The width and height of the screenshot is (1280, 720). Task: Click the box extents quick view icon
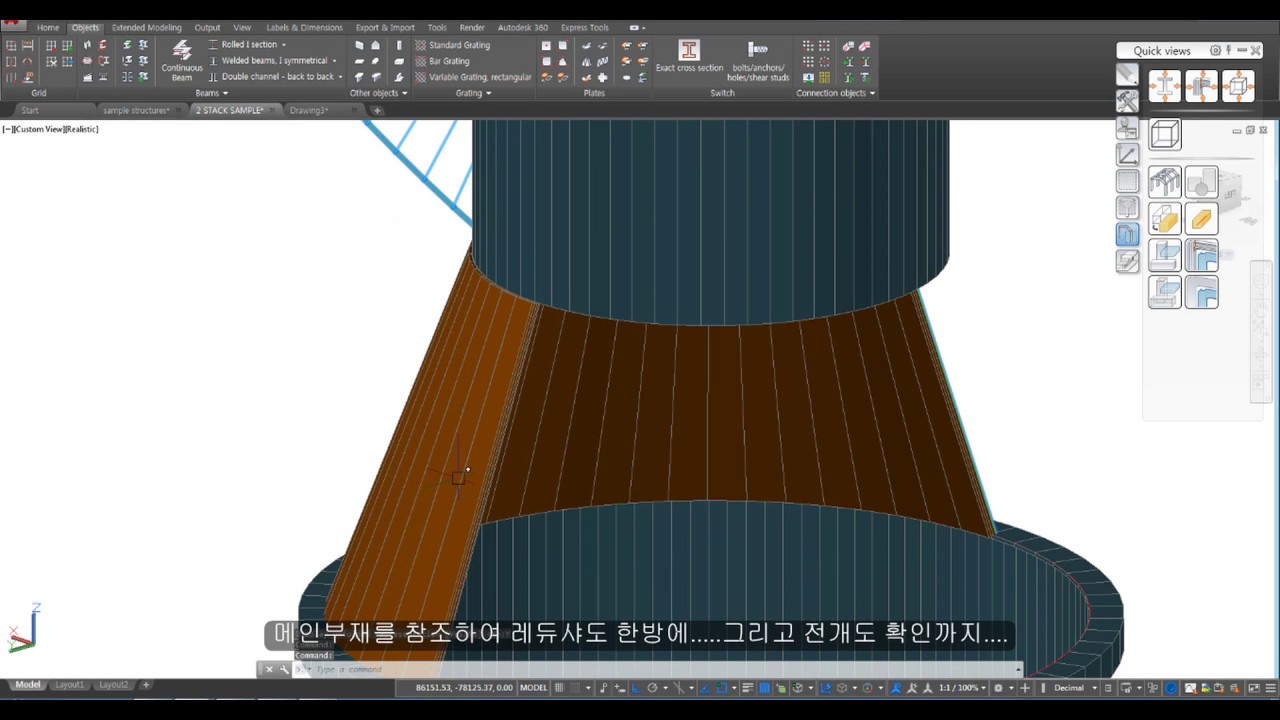point(1238,86)
